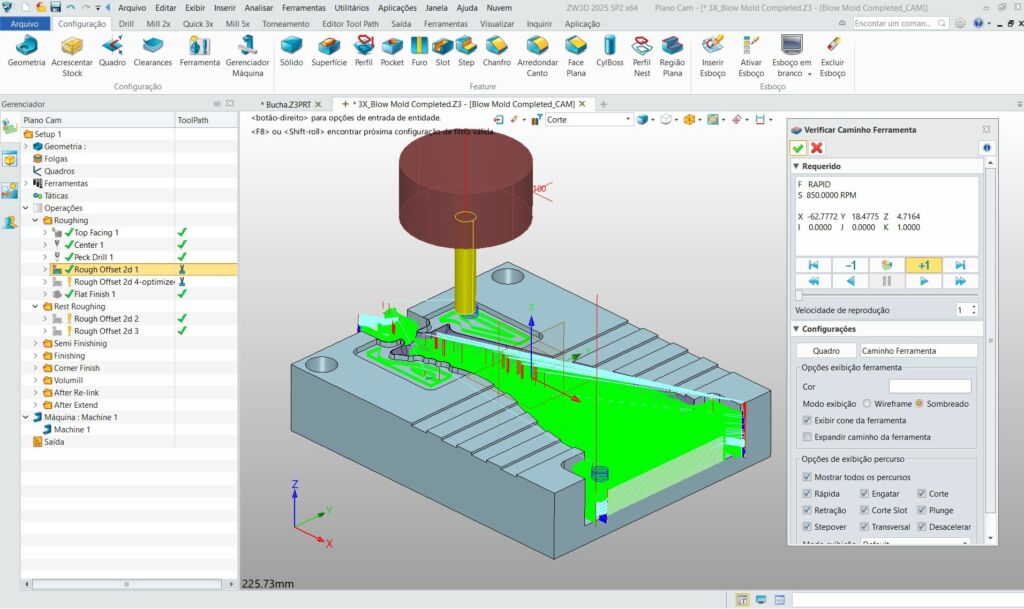Click the Ativar Esboço icon
1024x609 pixels.
pos(751,57)
